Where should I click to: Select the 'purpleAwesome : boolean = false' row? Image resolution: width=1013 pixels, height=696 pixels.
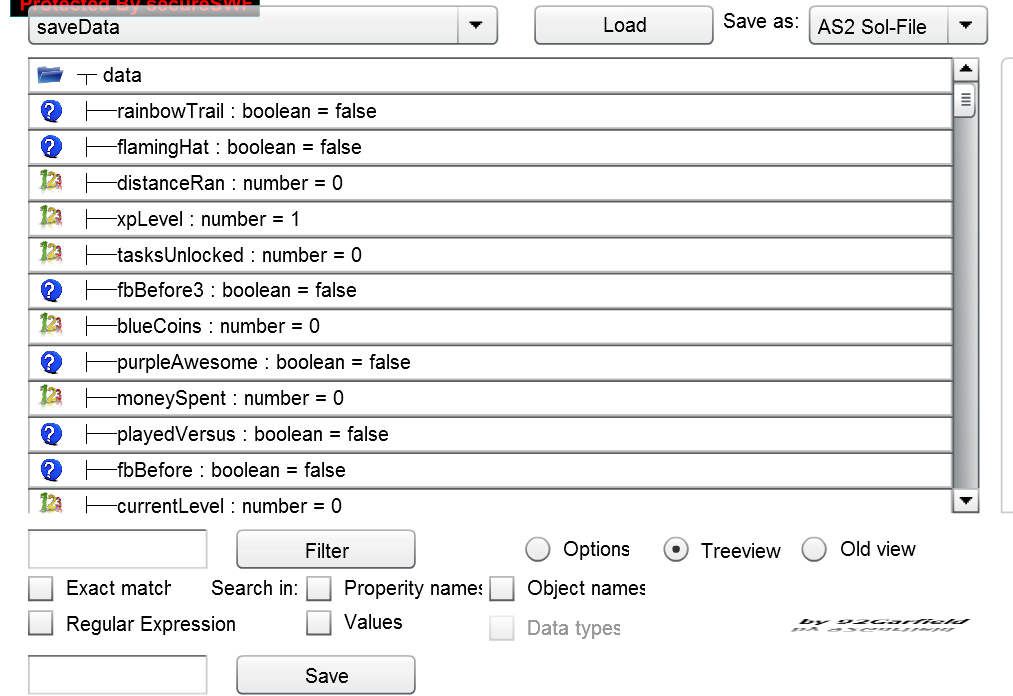(490, 363)
